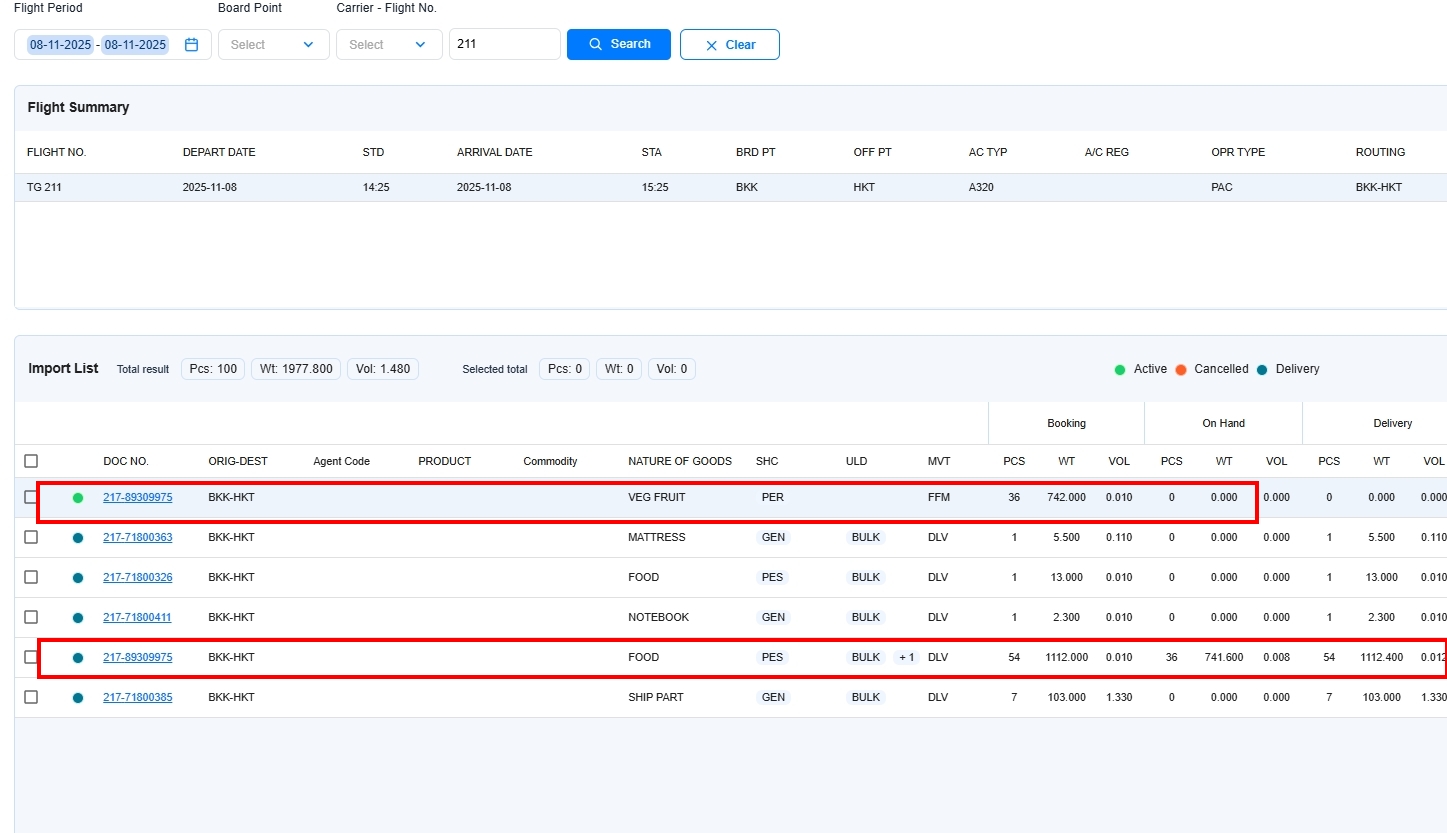Click the green Active legend dot

1120,370
